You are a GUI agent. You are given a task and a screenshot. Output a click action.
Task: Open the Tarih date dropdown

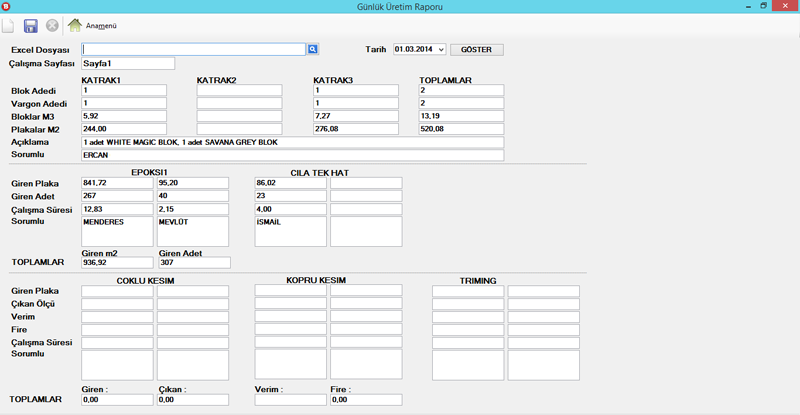click(x=438, y=49)
